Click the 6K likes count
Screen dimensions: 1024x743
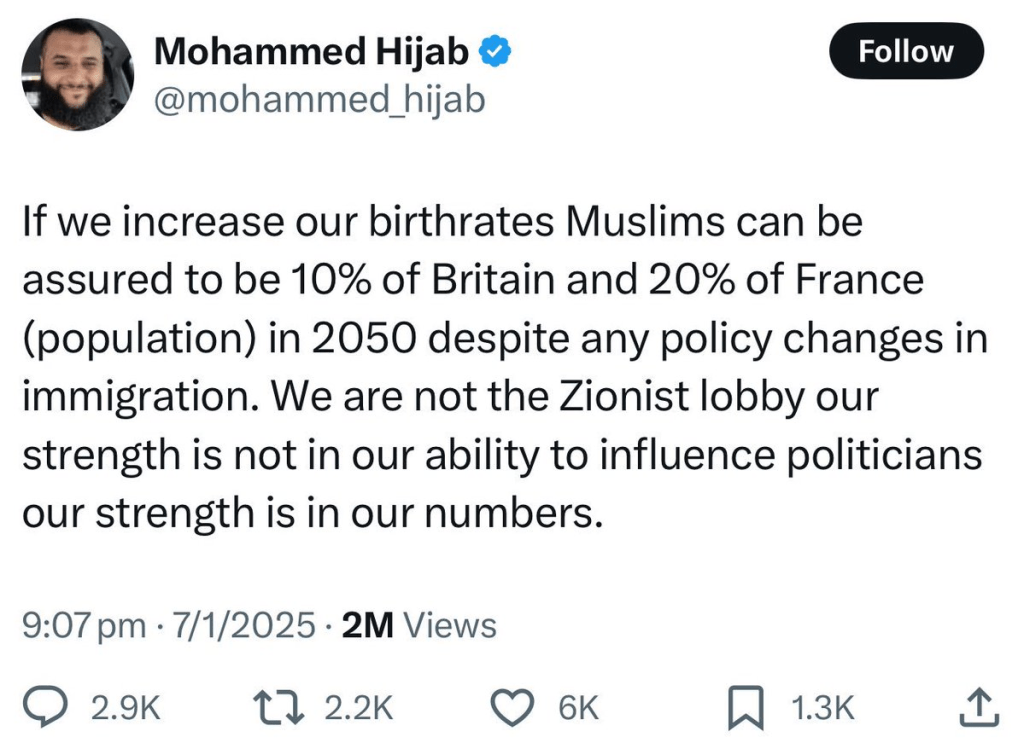click(x=578, y=708)
